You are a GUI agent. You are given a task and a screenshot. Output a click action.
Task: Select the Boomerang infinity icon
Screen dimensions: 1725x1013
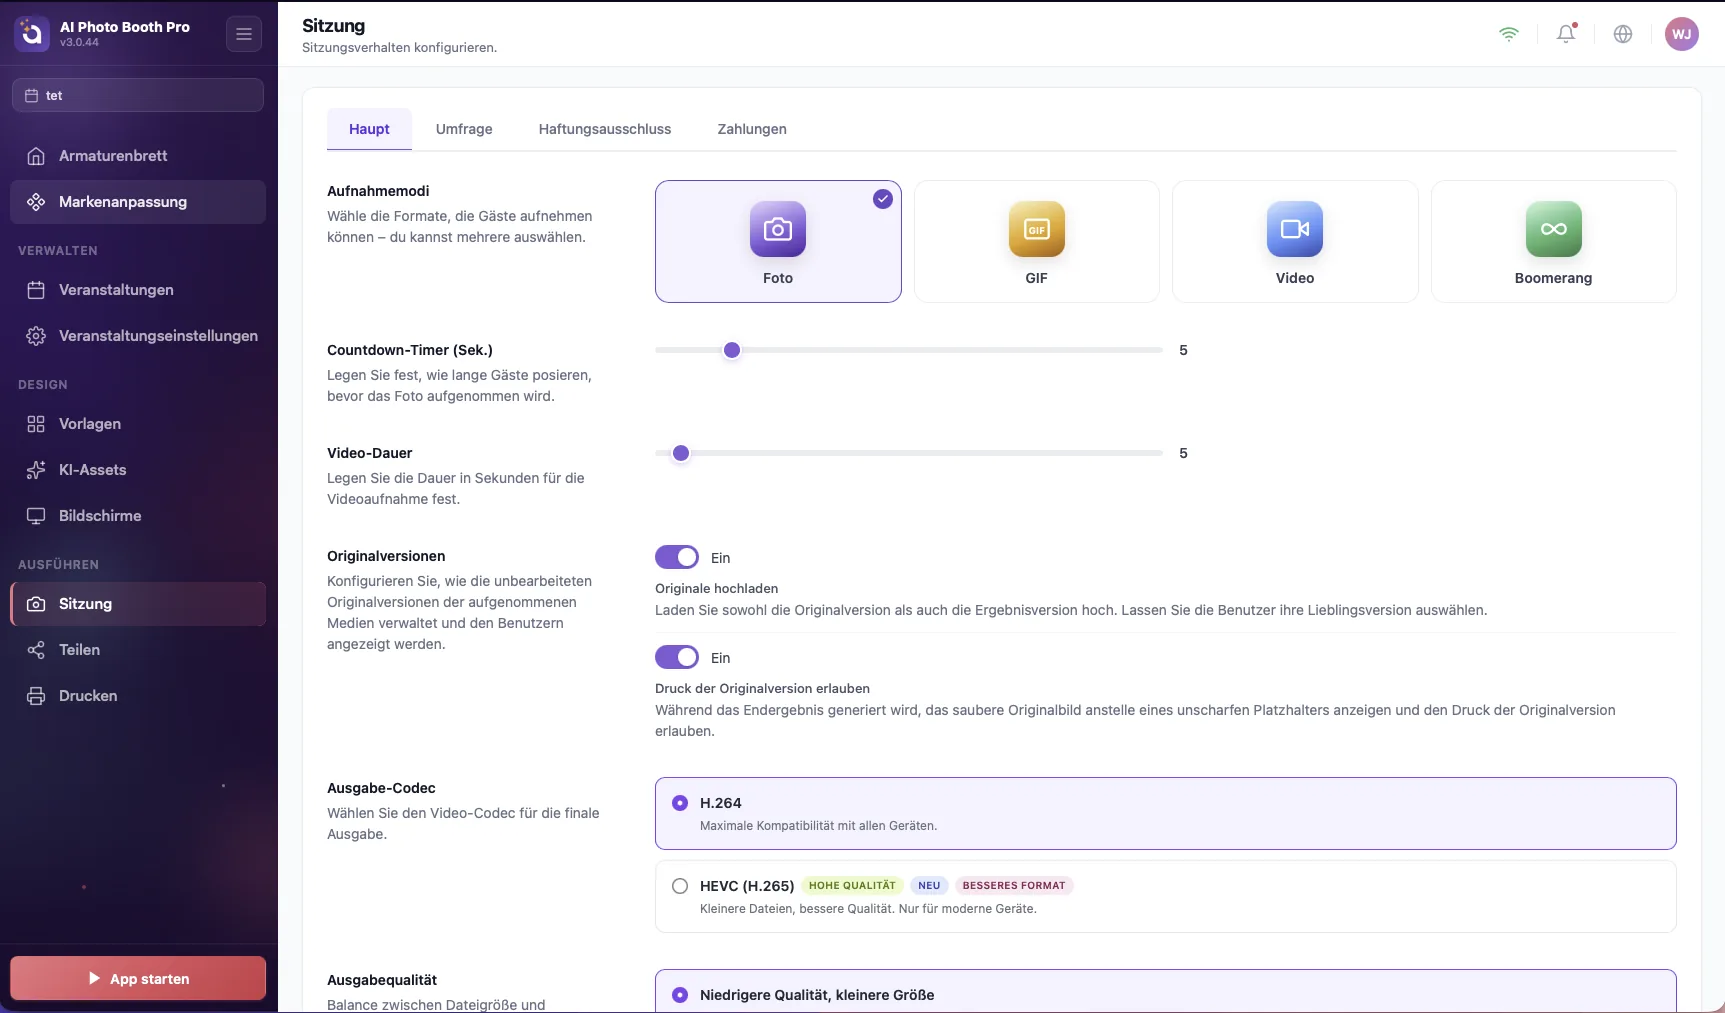1553,229
